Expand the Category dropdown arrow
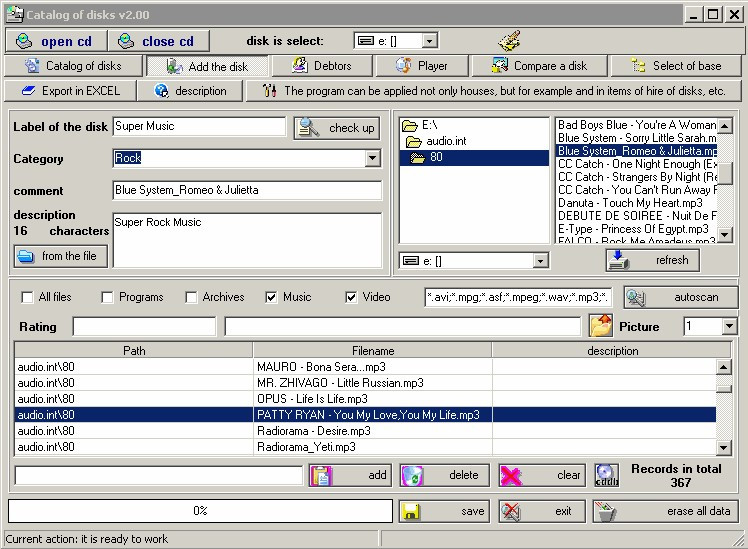The height and width of the screenshot is (549, 748). pos(373,158)
